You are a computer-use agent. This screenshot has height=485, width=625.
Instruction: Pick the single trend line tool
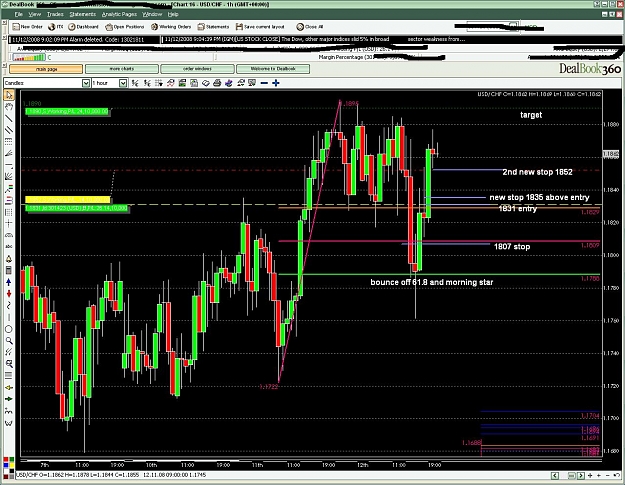click(x=9, y=118)
